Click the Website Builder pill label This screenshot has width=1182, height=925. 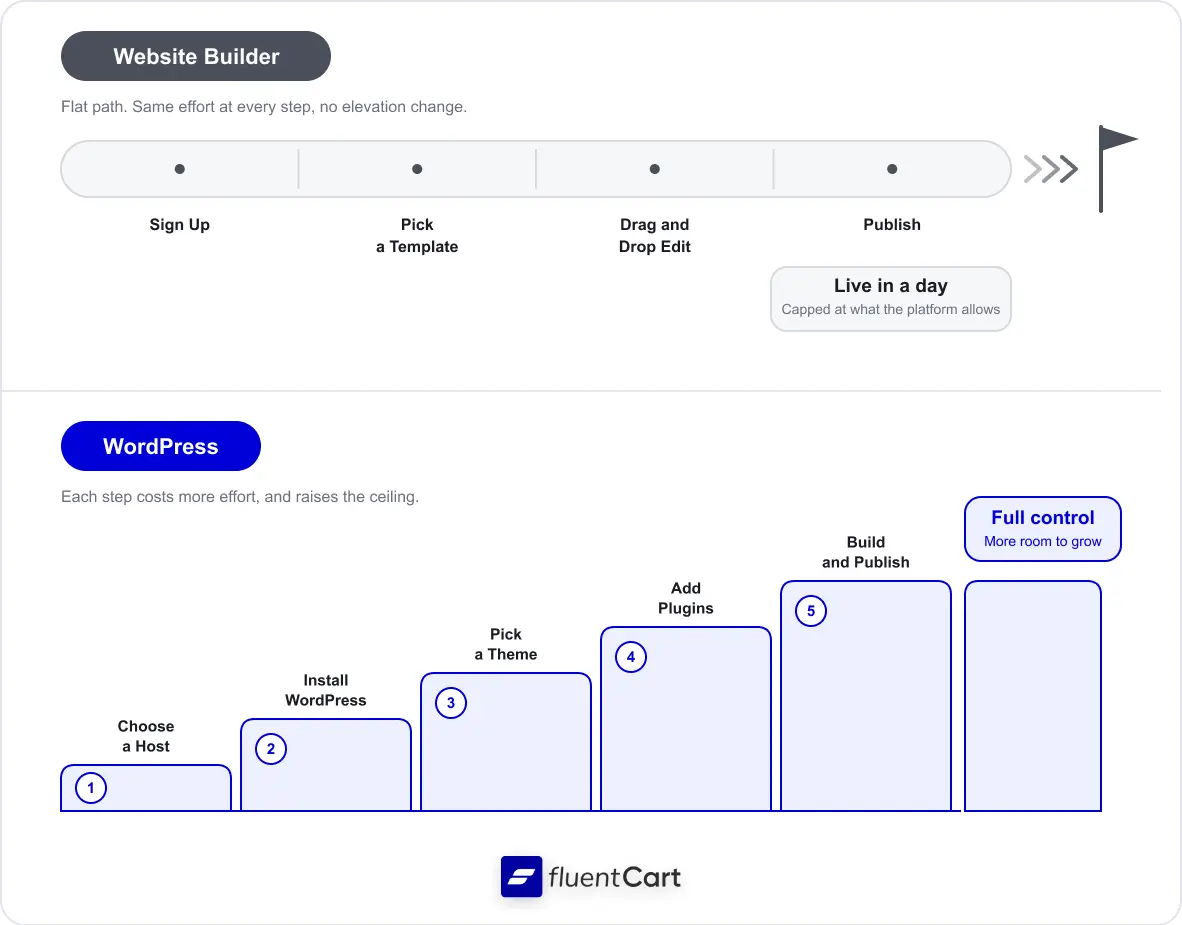(196, 57)
